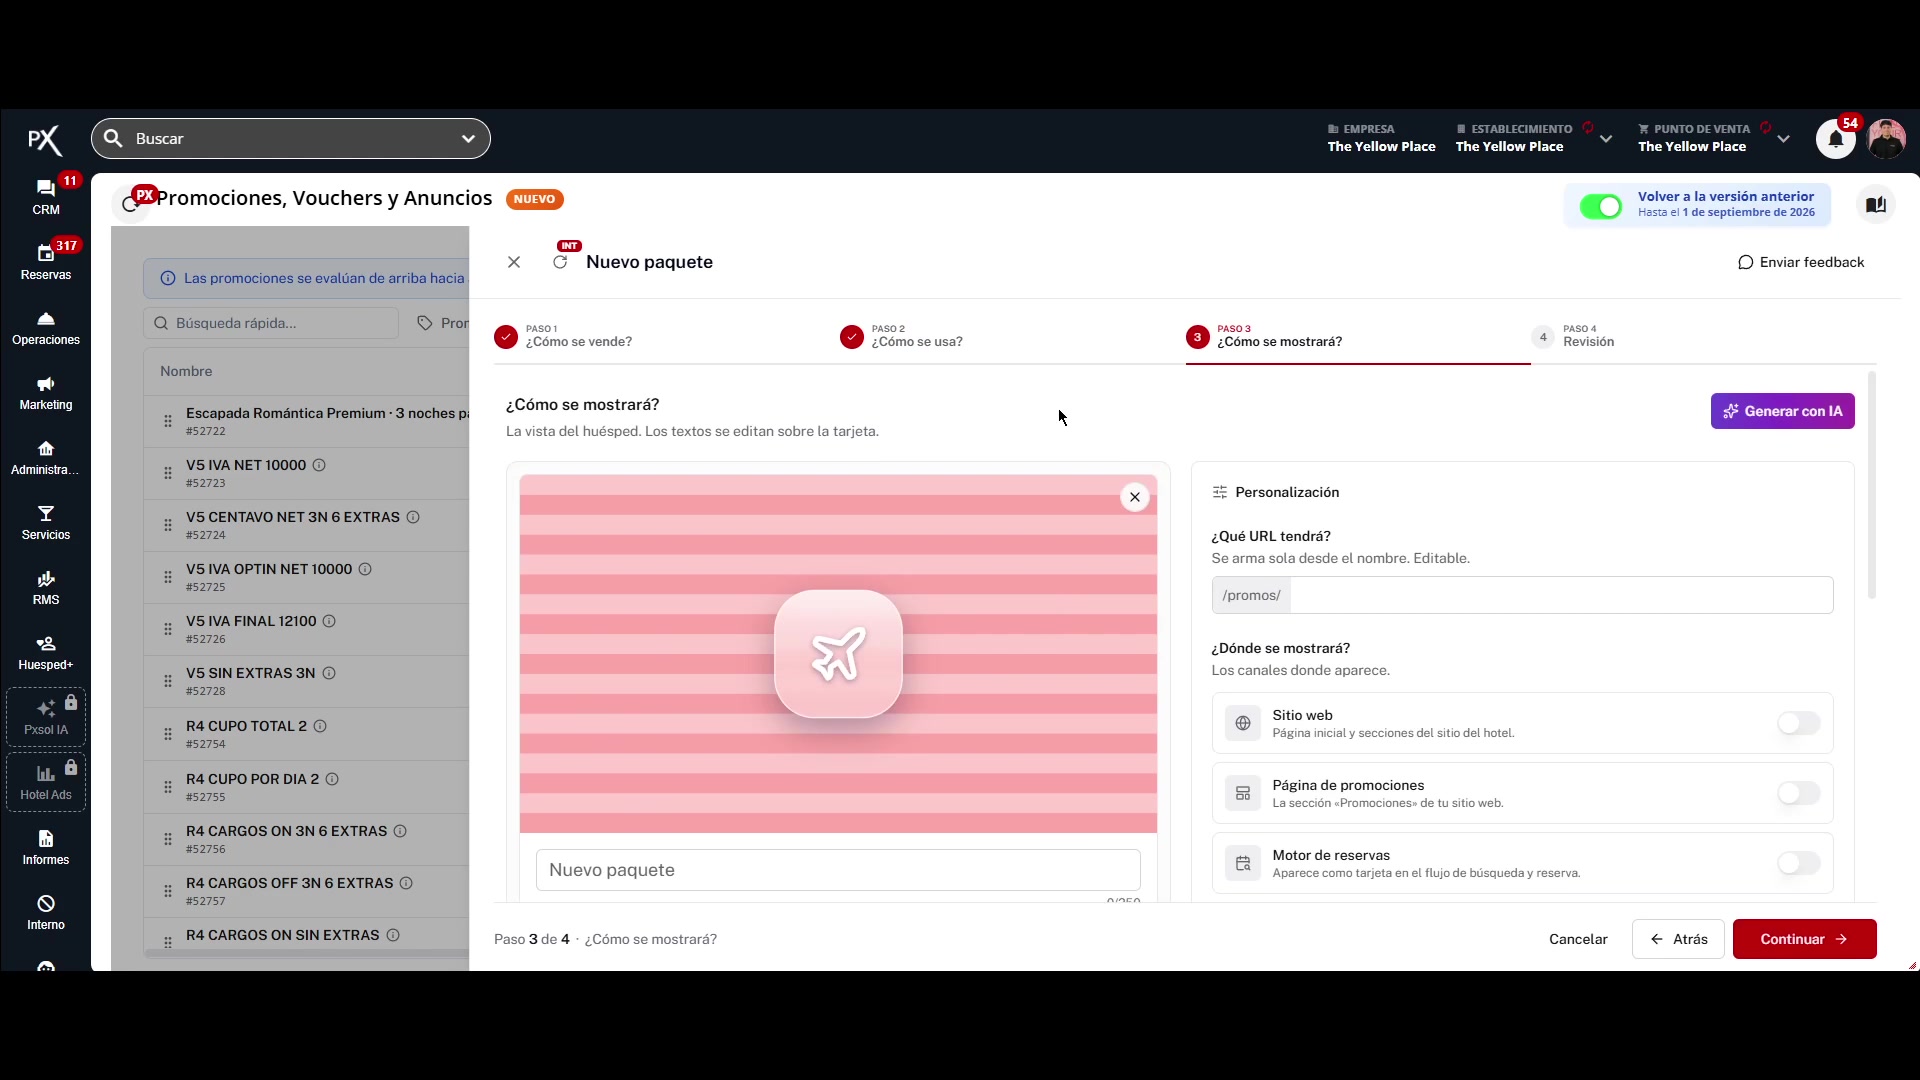Screen dimensions: 1920x1080
Task: Select R4 CARGOS ON SIN EXTRAS row
Action: 306,936
